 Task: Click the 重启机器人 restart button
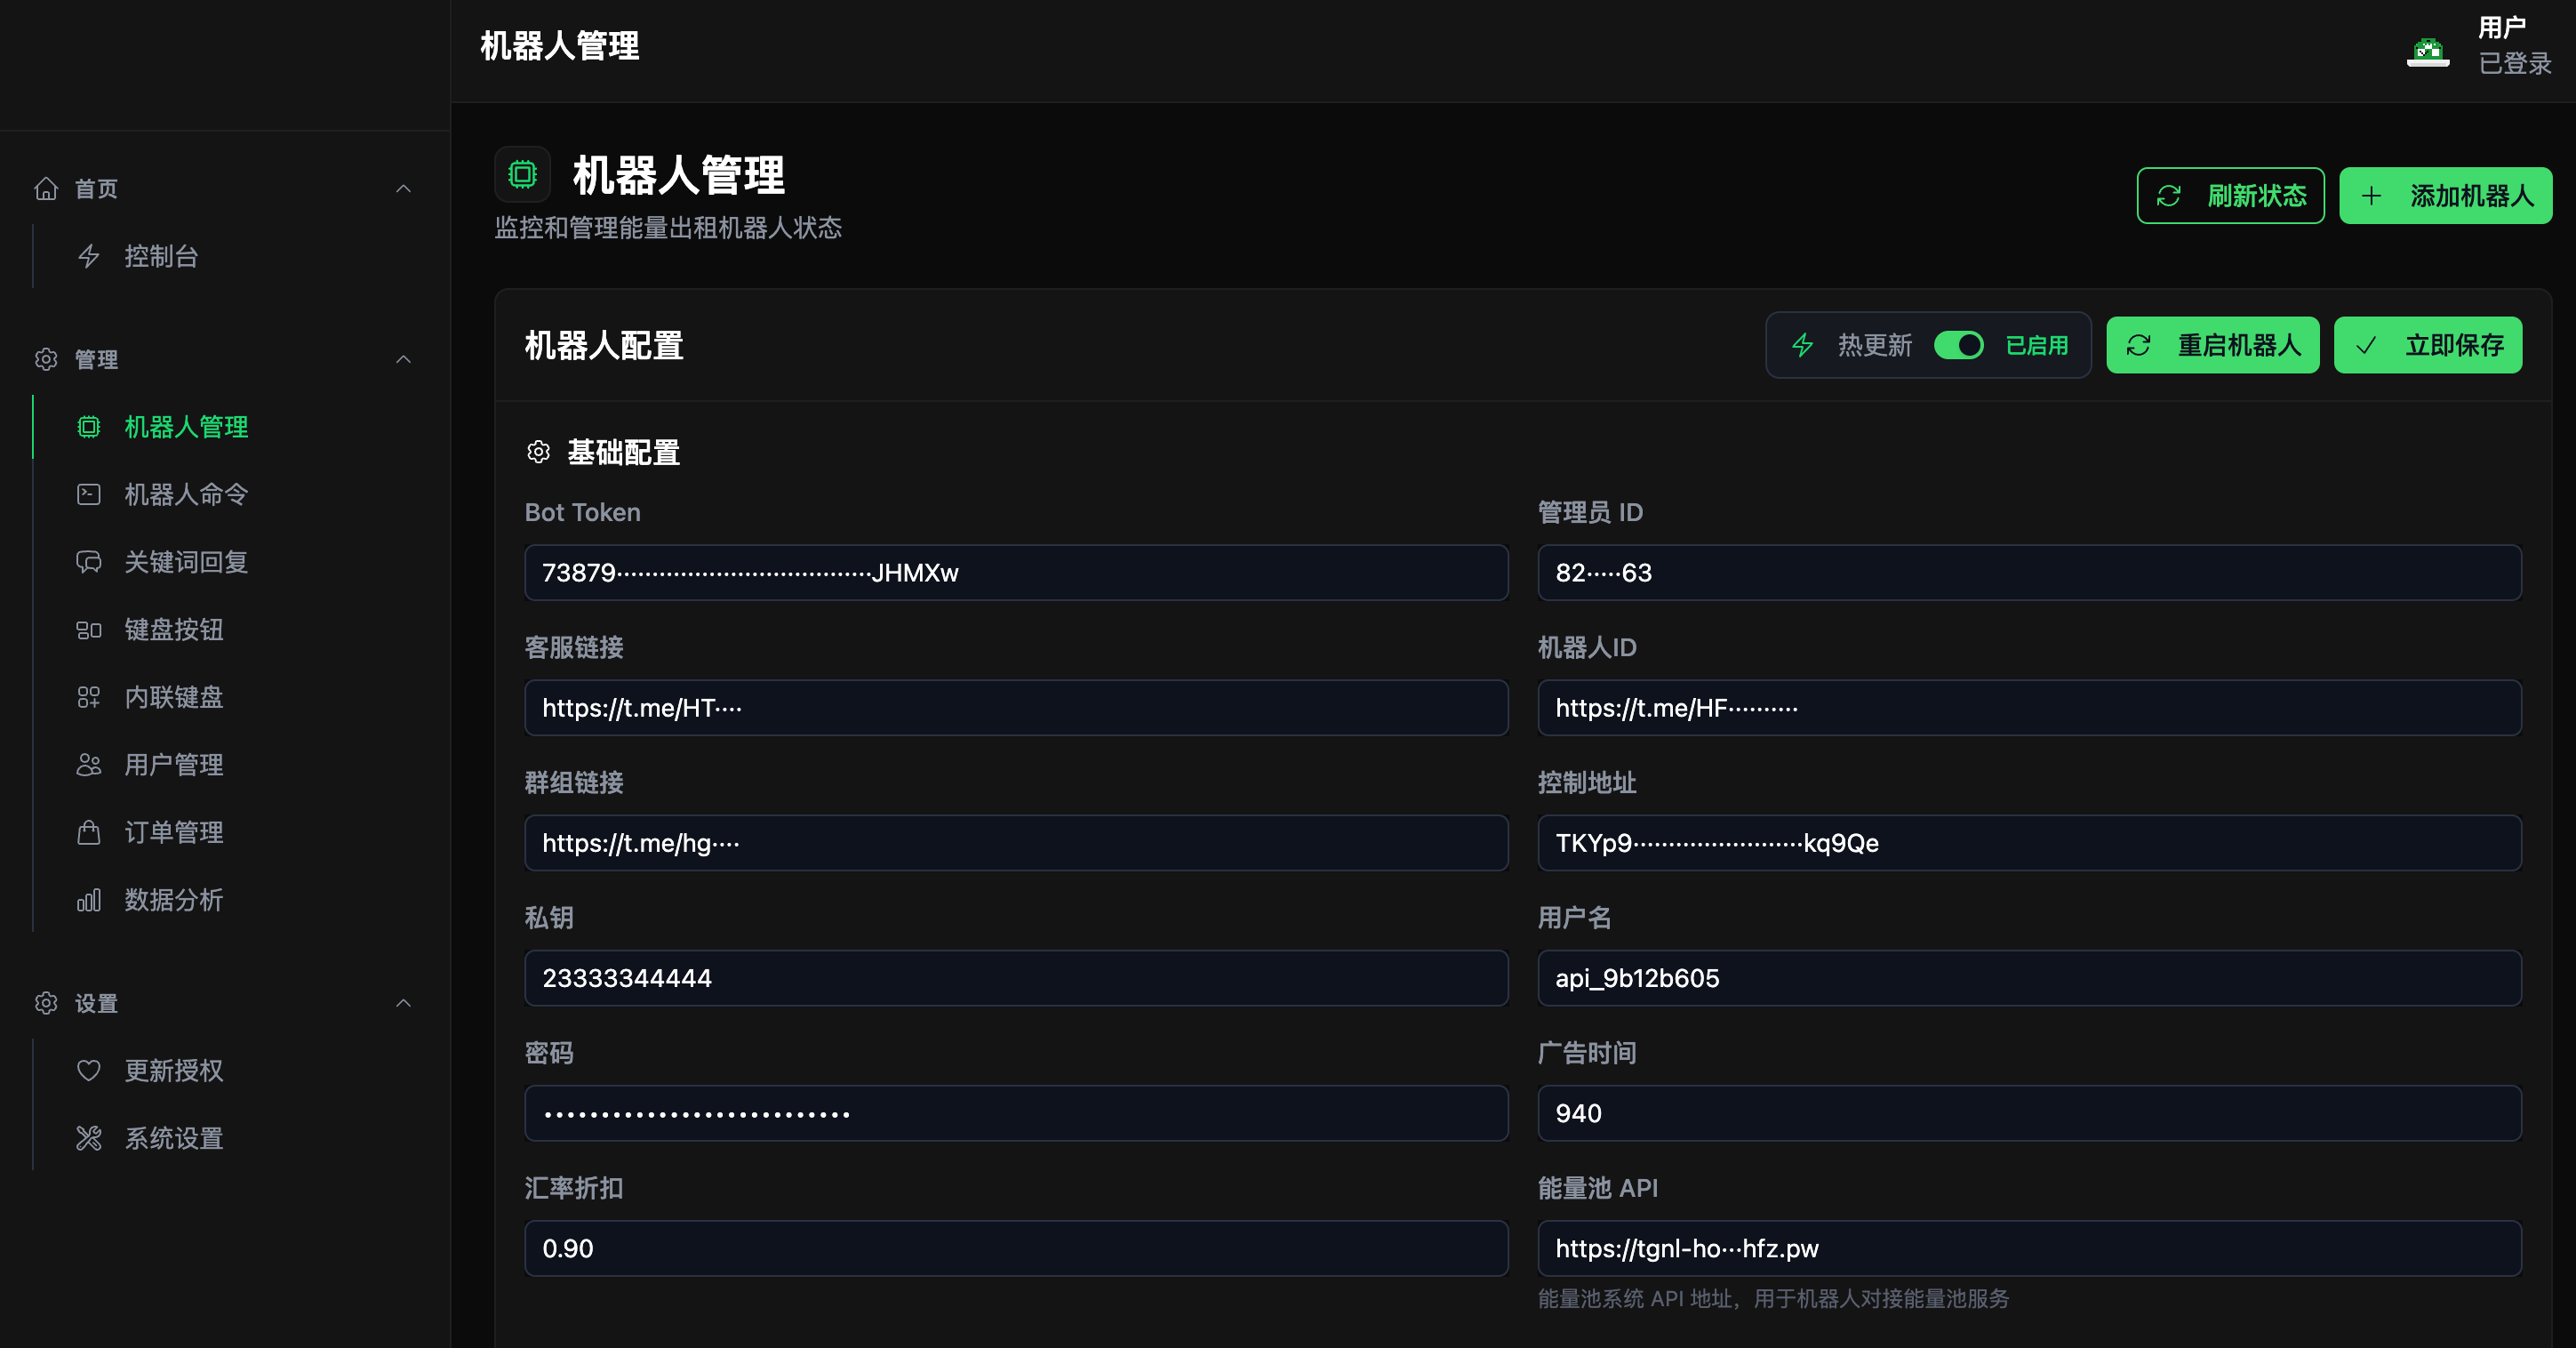click(2212, 346)
